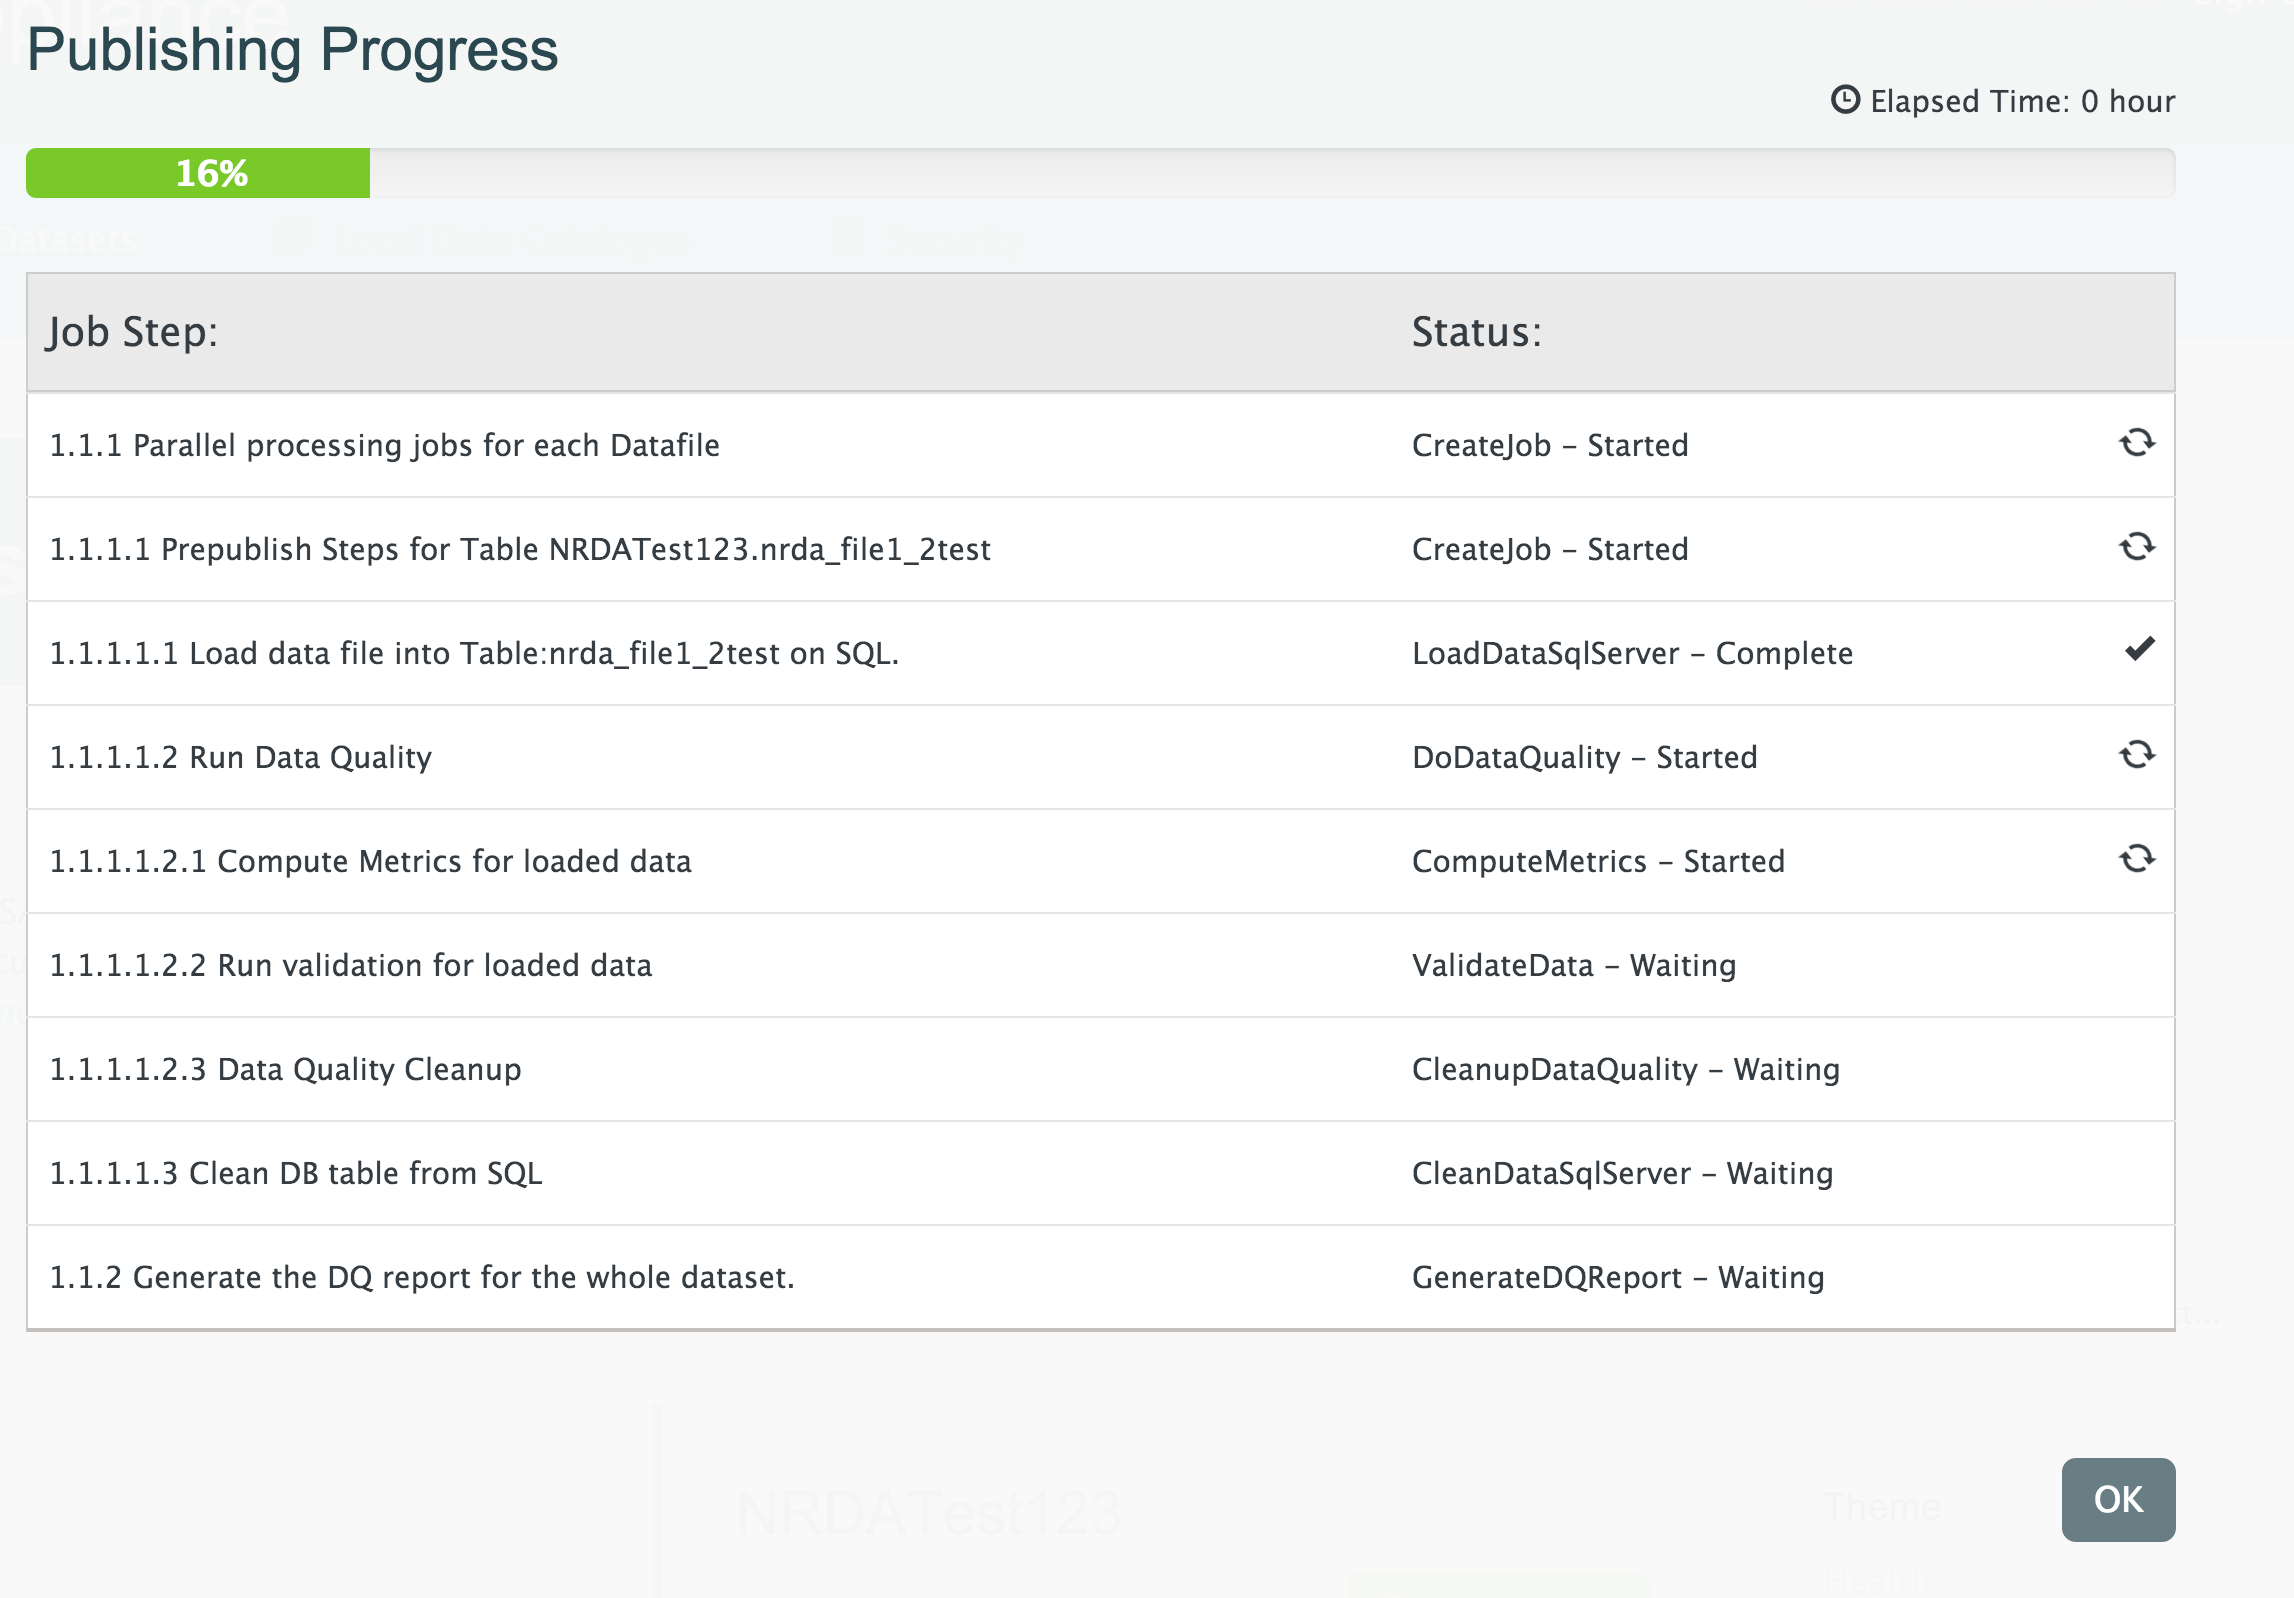The width and height of the screenshot is (2294, 1598).
Task: Click the GenerateDQReport – Waiting status
Action: pyautogui.click(x=1617, y=1277)
